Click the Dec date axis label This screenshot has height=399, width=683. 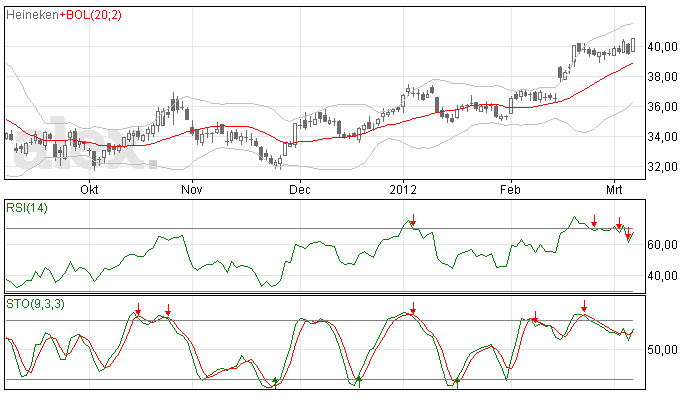click(300, 190)
